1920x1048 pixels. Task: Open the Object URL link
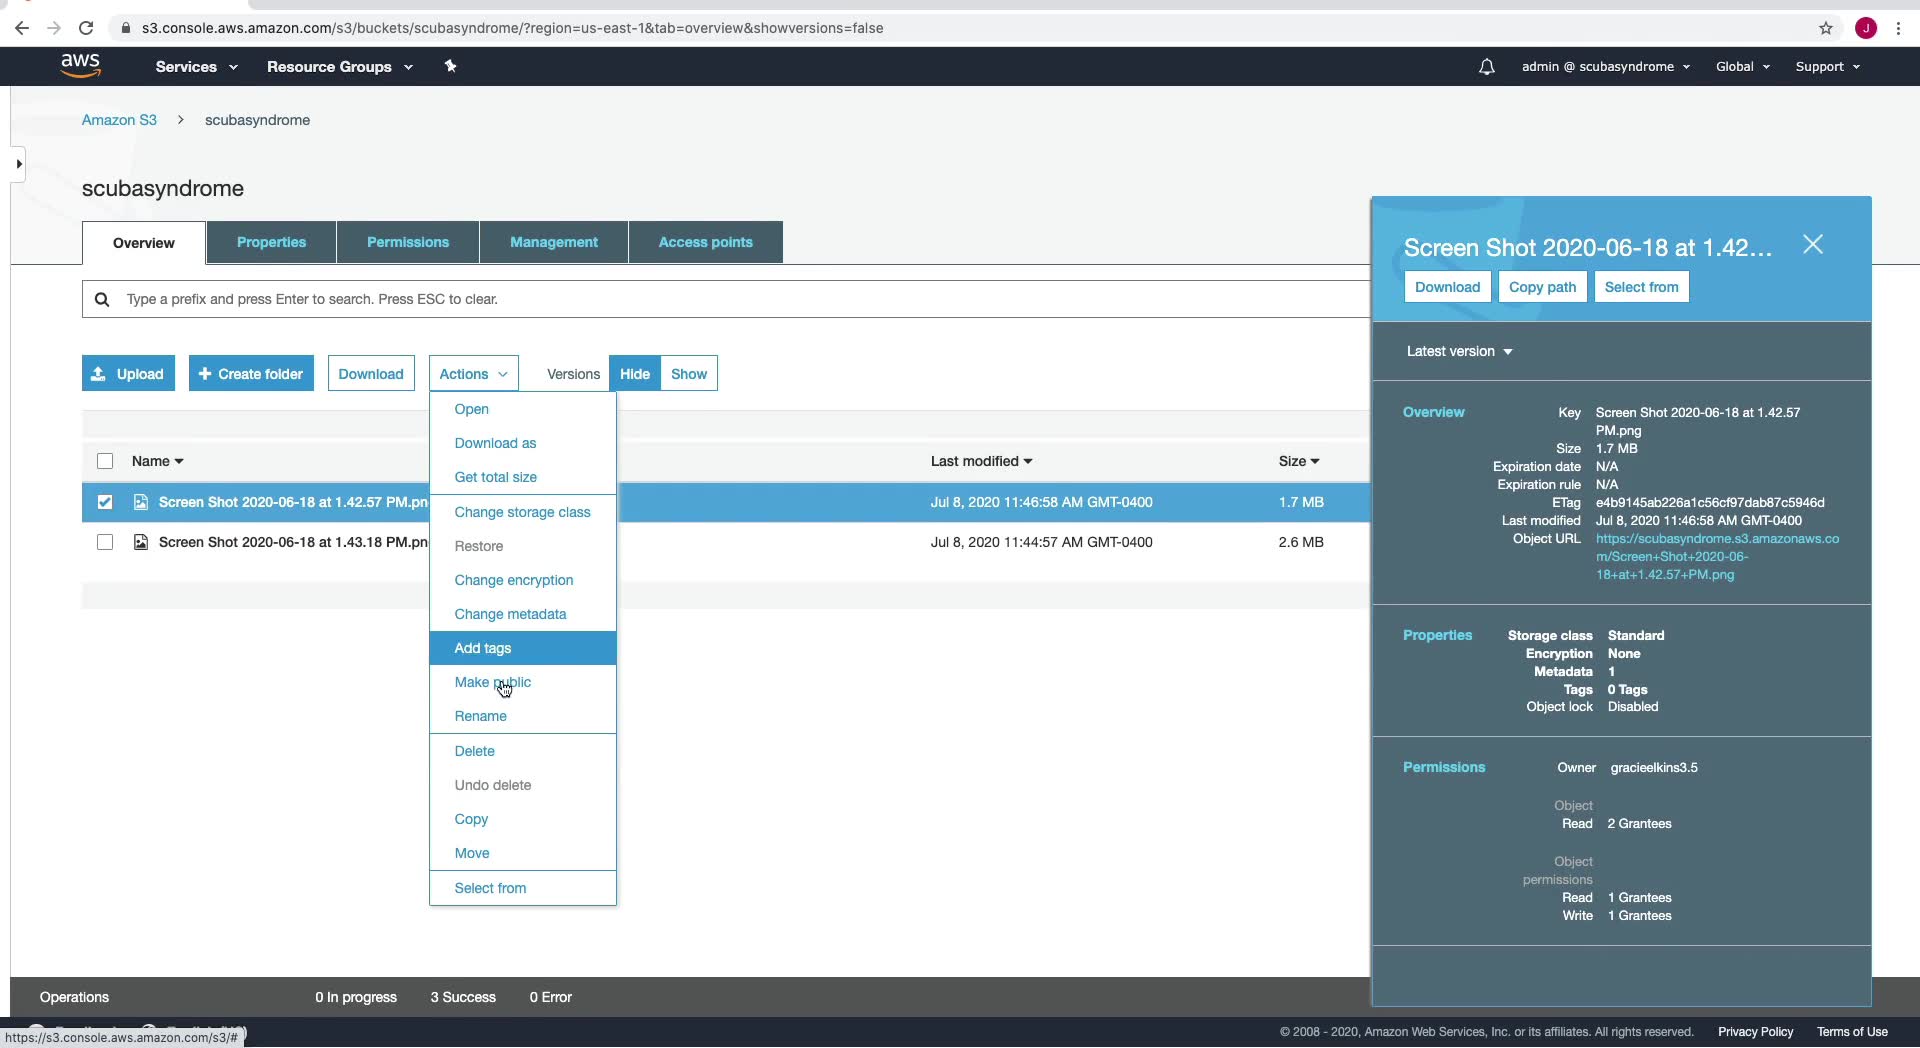(1717, 557)
